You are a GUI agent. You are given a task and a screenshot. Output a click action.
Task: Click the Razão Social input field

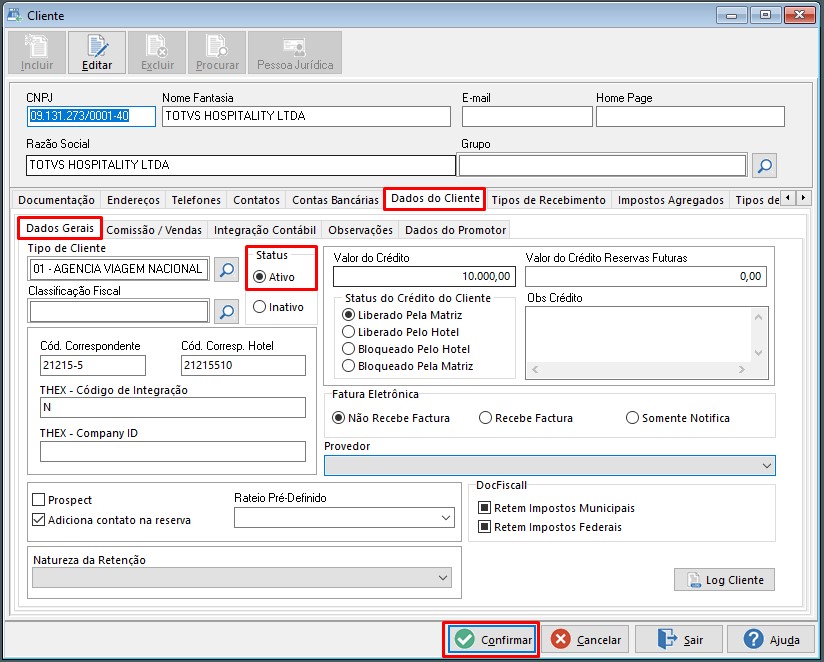coord(241,165)
